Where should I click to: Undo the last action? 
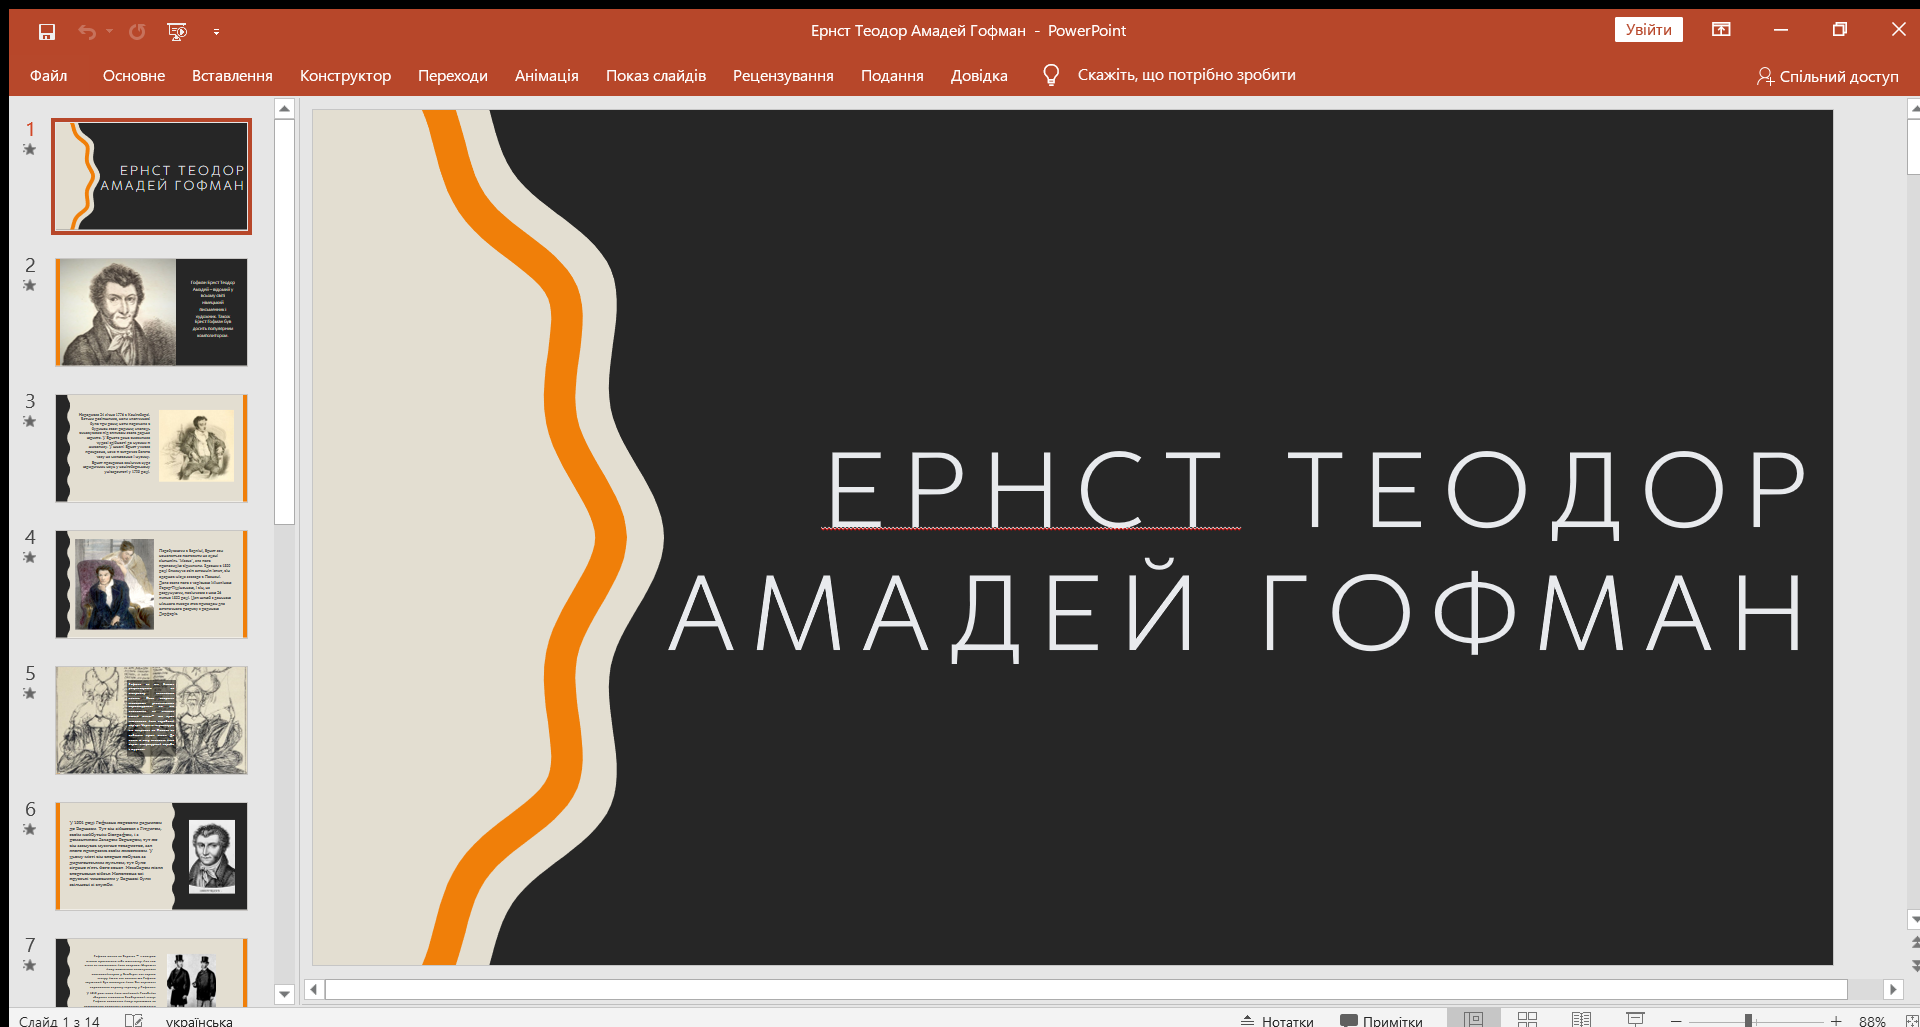pyautogui.click(x=87, y=32)
